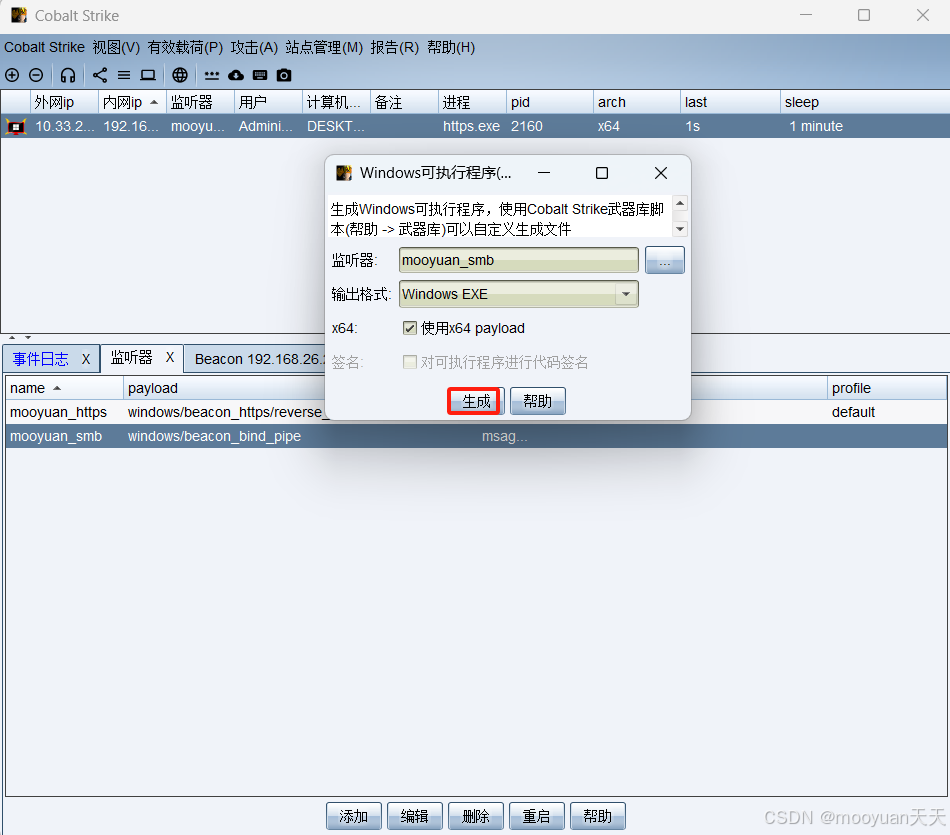View credentials asterisk icon
The width and height of the screenshot is (950, 835).
point(211,75)
